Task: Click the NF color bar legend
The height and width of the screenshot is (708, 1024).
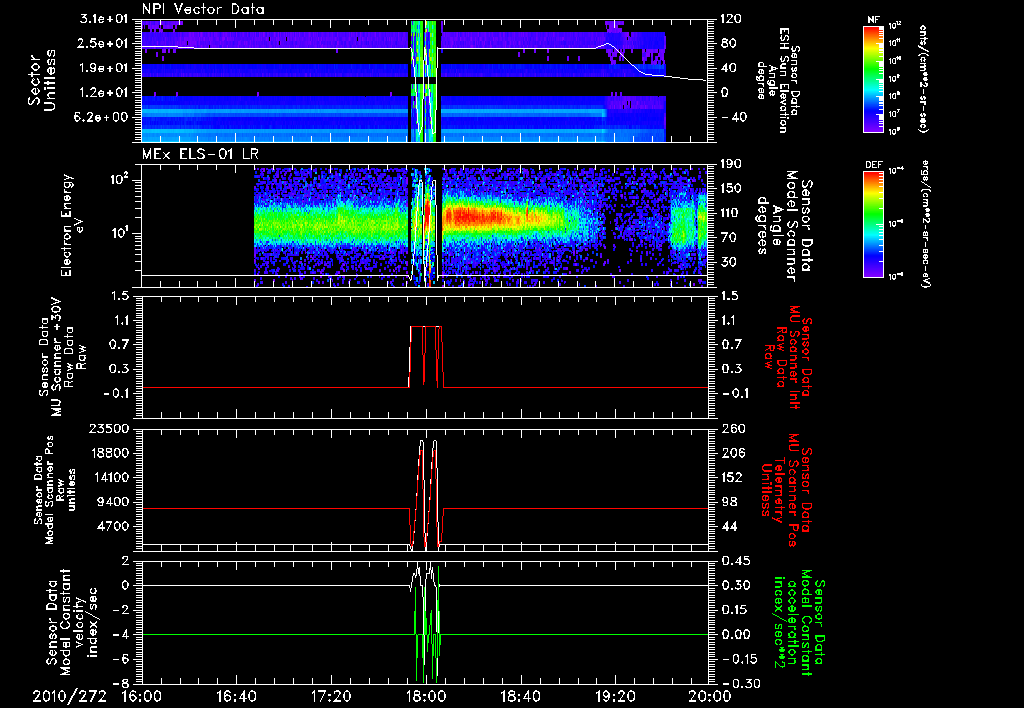Action: click(874, 78)
